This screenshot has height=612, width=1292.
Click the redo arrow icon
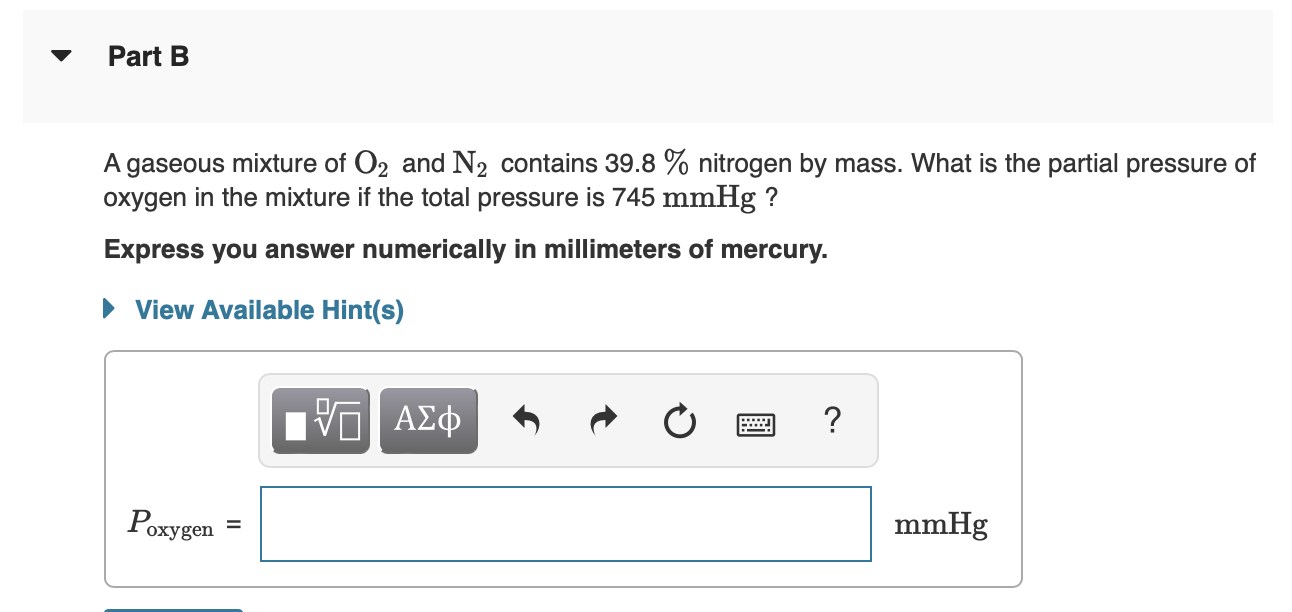[603, 421]
